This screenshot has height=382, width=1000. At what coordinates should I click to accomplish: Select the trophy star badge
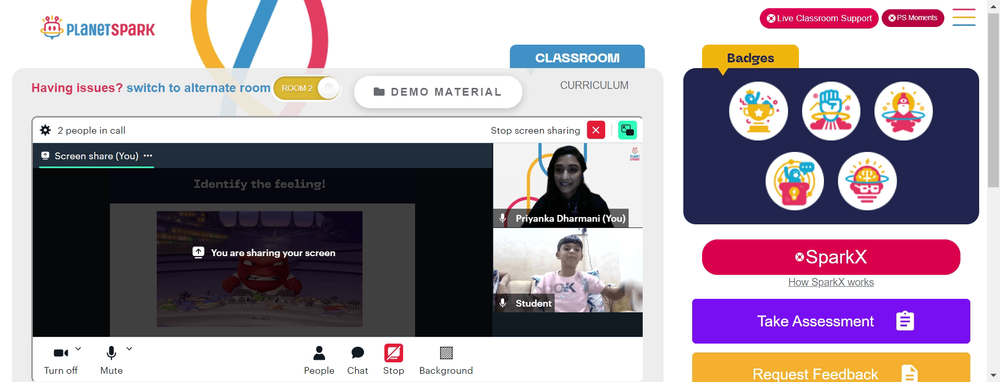point(758,111)
